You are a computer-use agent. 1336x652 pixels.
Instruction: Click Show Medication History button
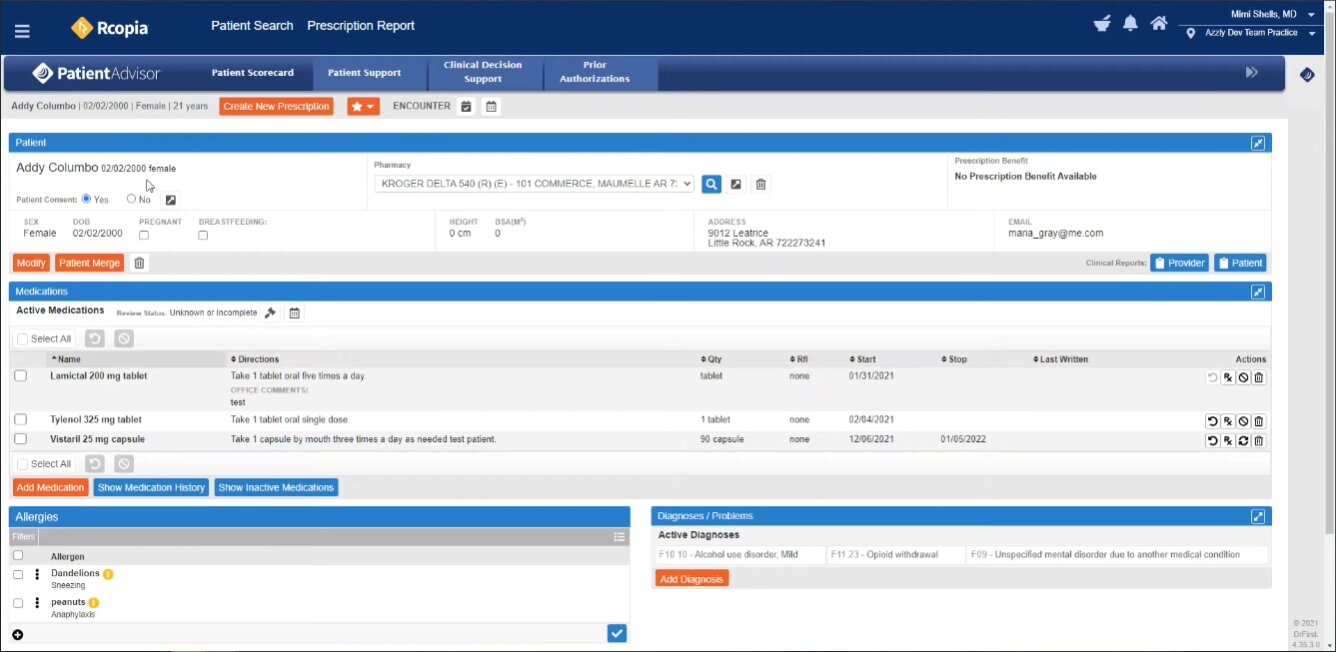(151, 488)
